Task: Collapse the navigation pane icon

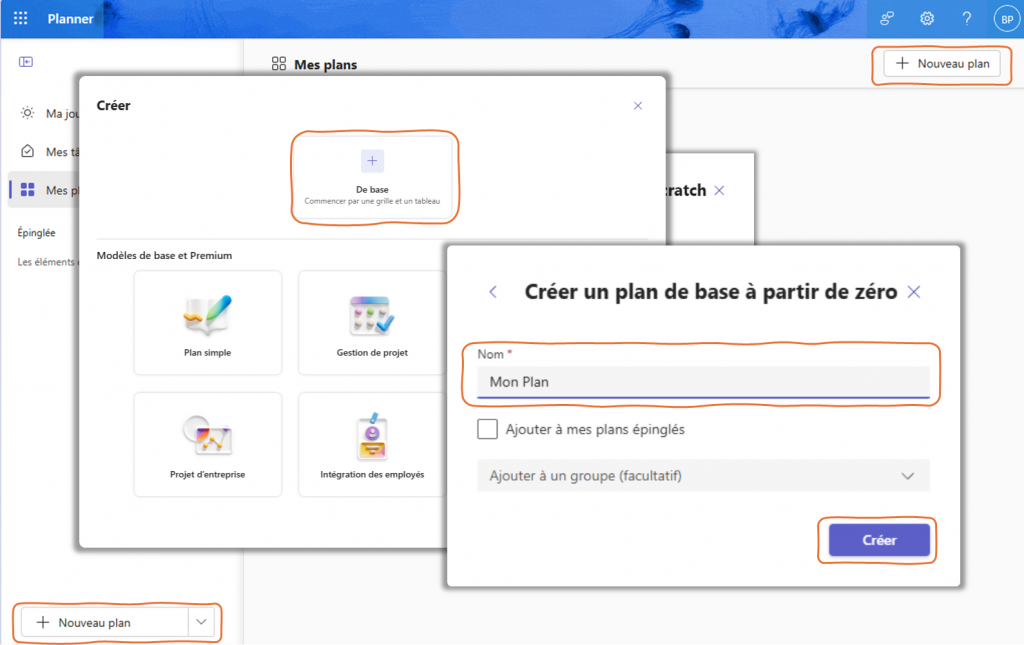Action: tap(26, 62)
